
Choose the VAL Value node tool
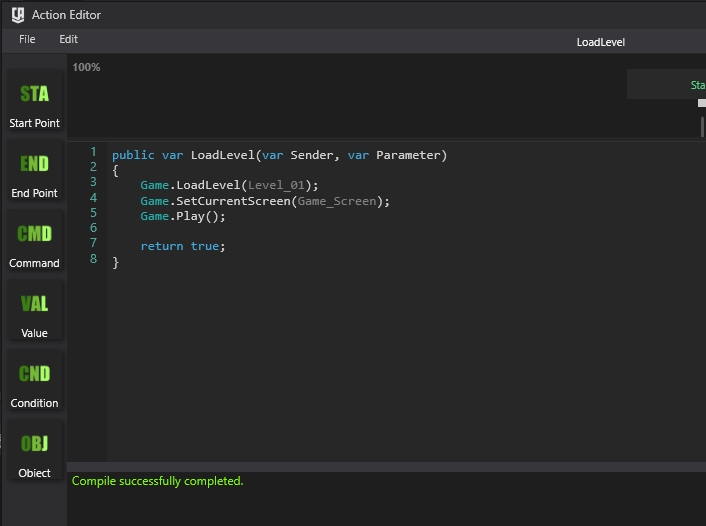(34, 314)
